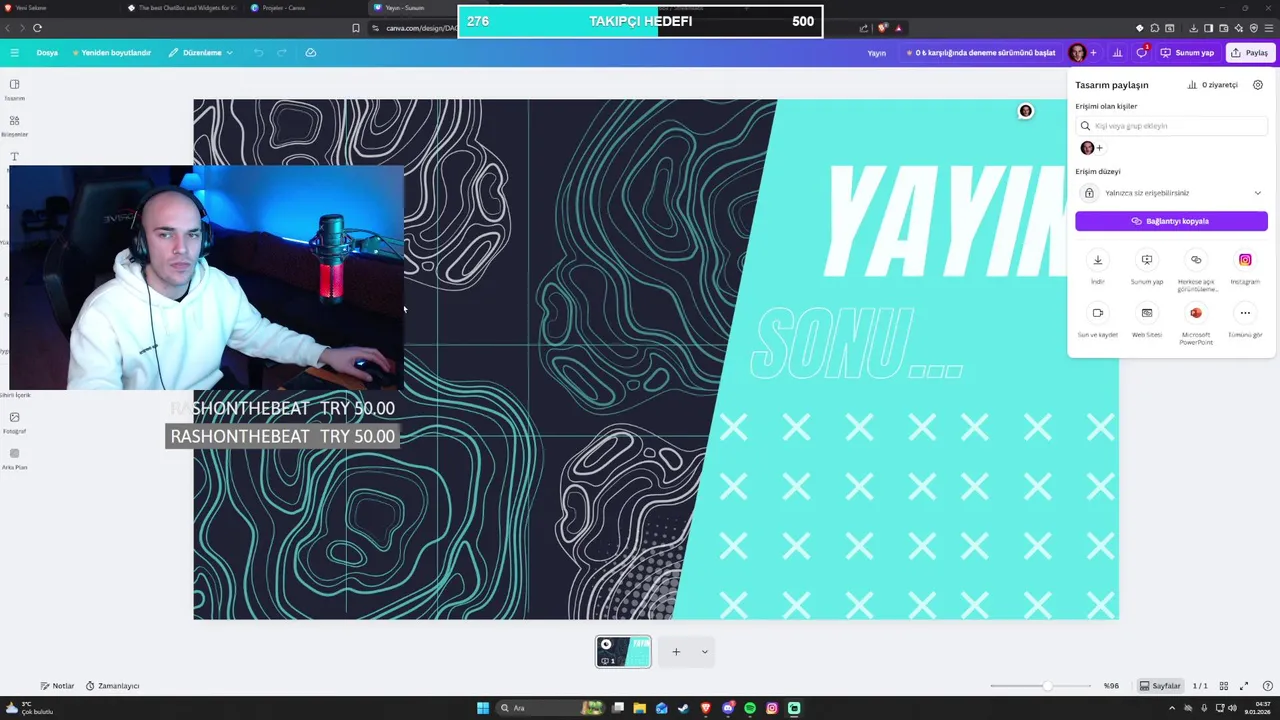This screenshot has height=720, width=1280.
Task: Open the Tasarım panel in the sidebar
Action: (14, 90)
